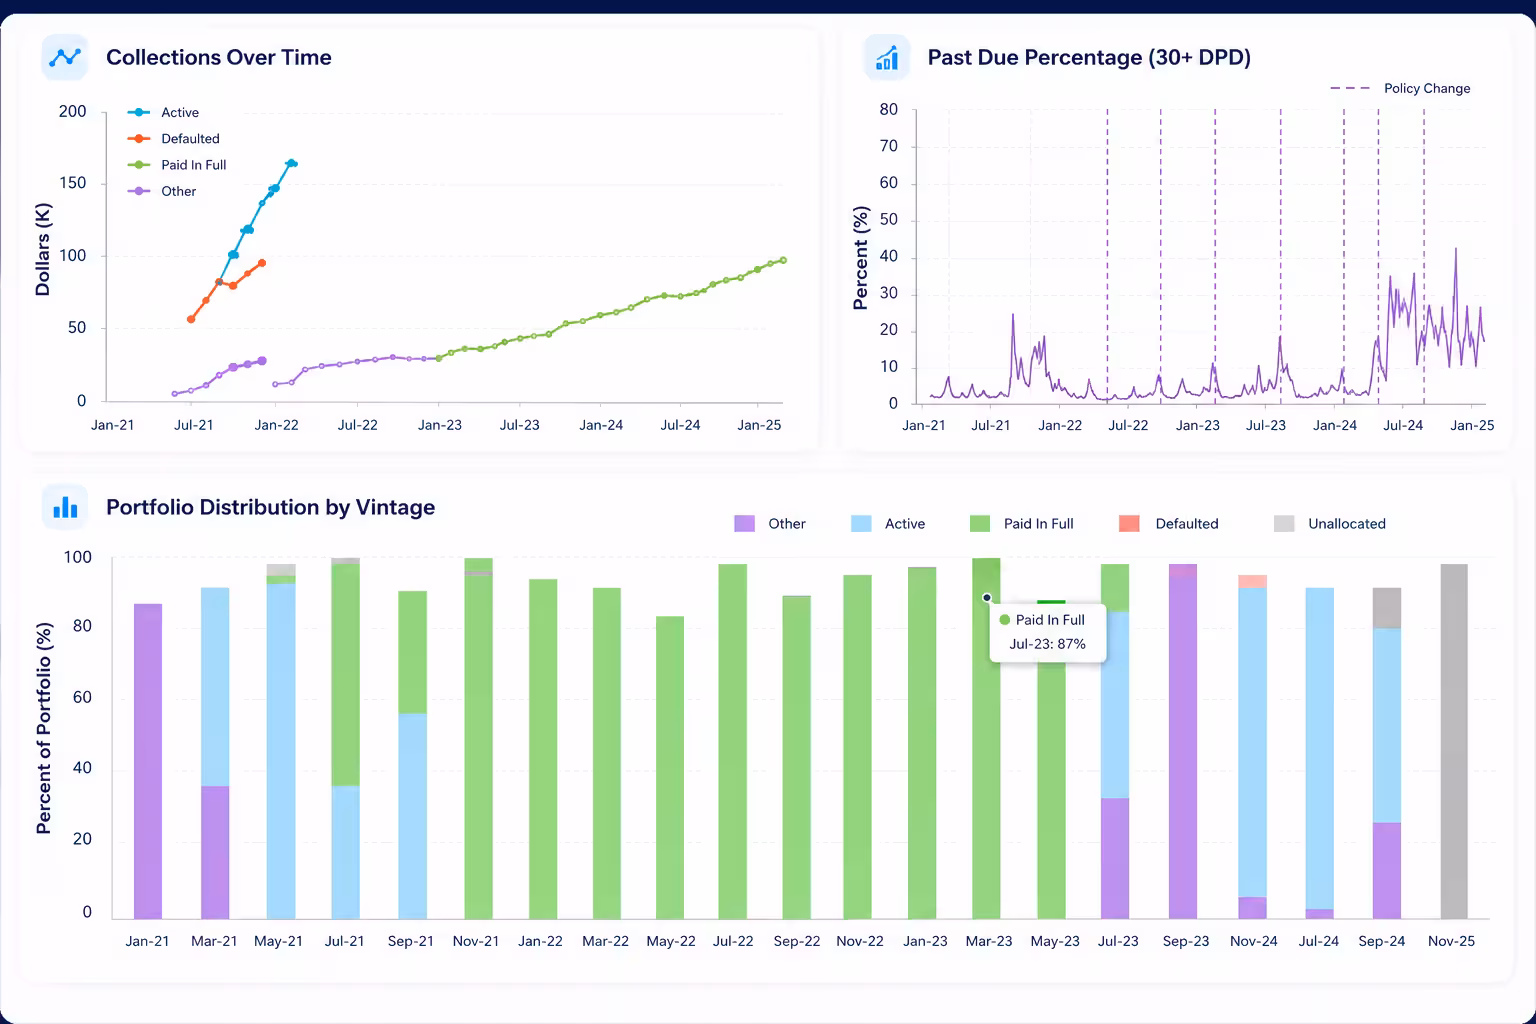This screenshot has width=1536, height=1024.
Task: Click the Portfolio Distribution bar-chart icon
Action: click(x=65, y=507)
